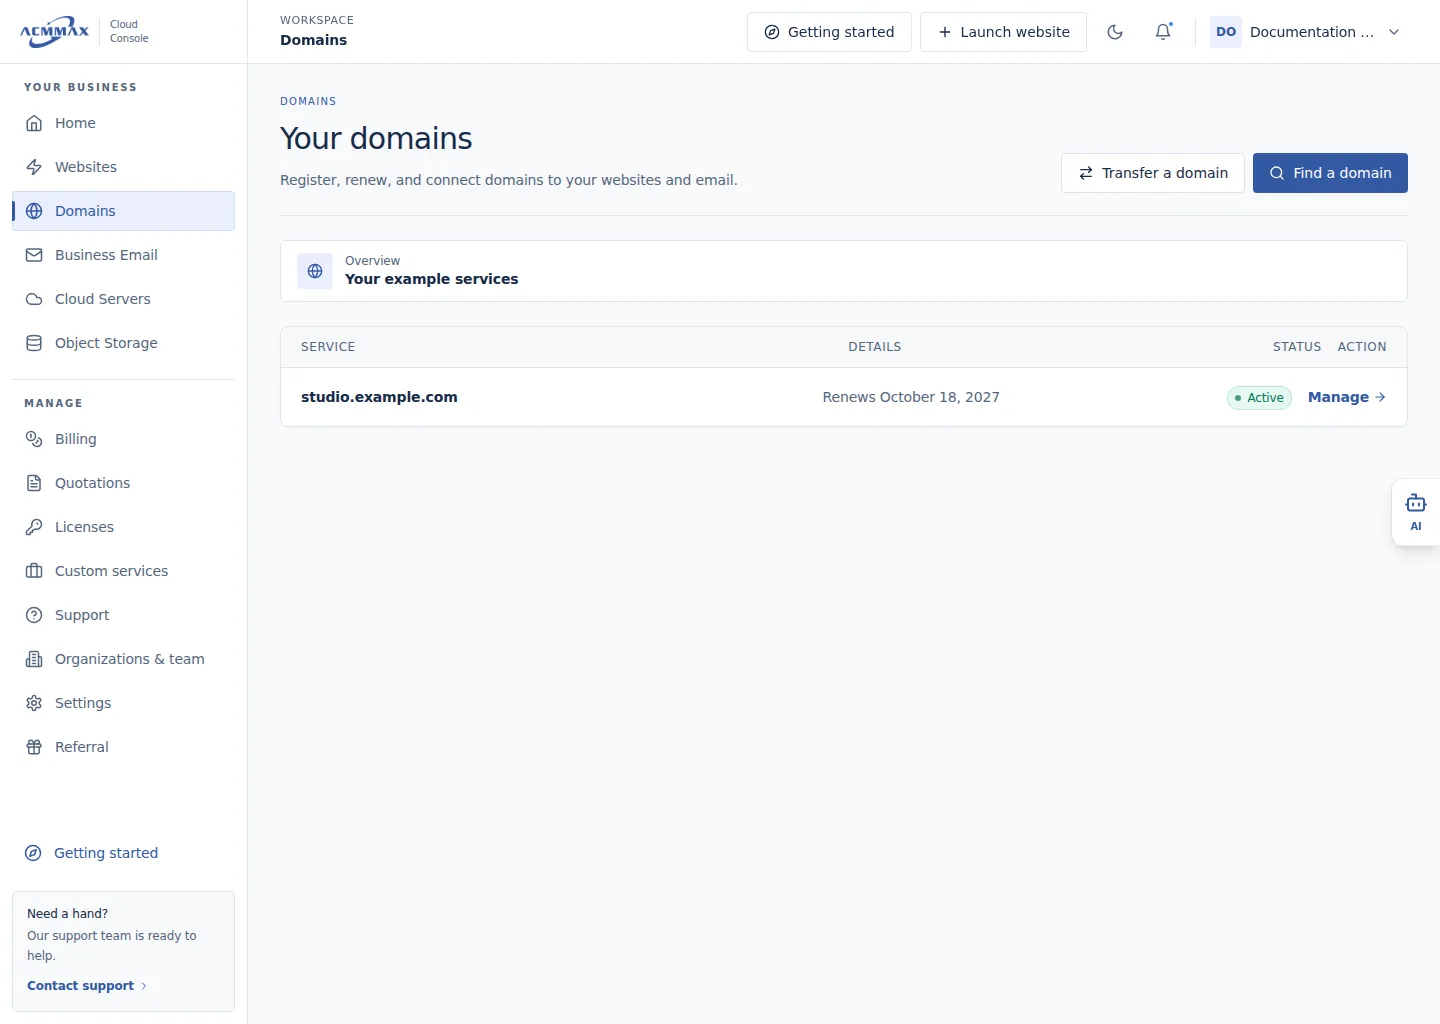
Task: Select Domains in the sidebar
Action: pos(123,211)
